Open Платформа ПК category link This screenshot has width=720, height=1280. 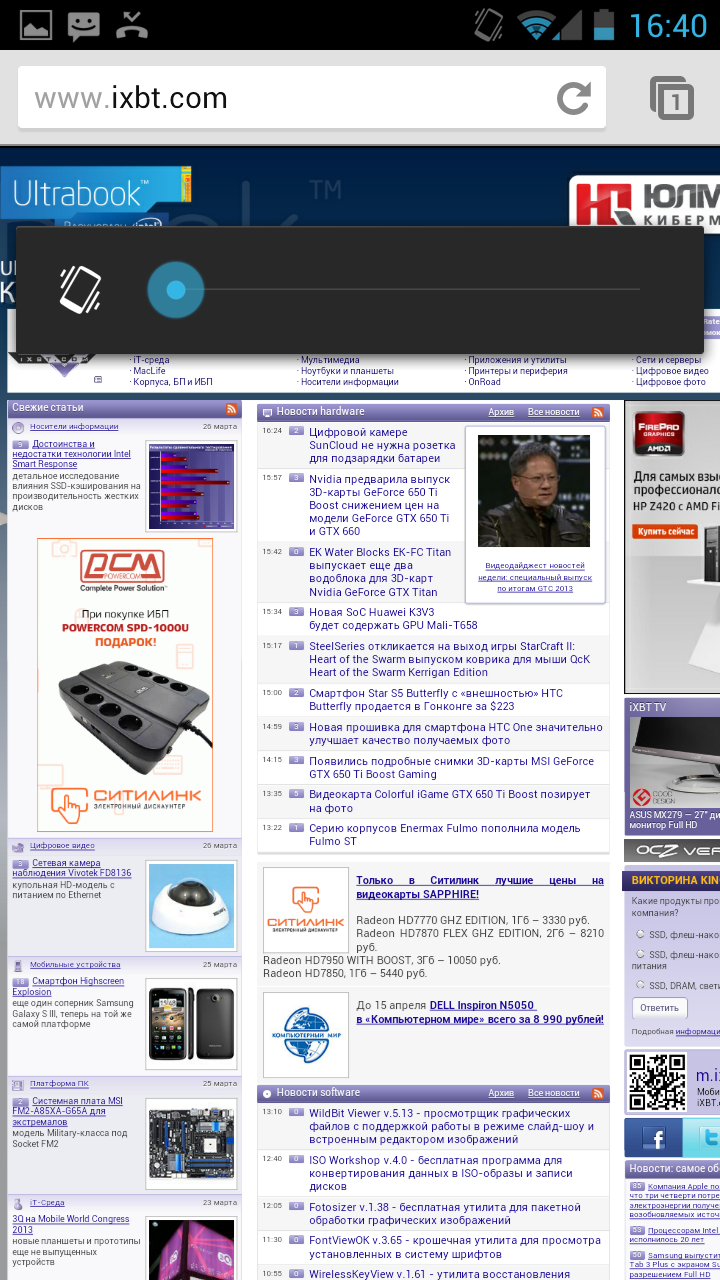pyautogui.click(x=59, y=1083)
